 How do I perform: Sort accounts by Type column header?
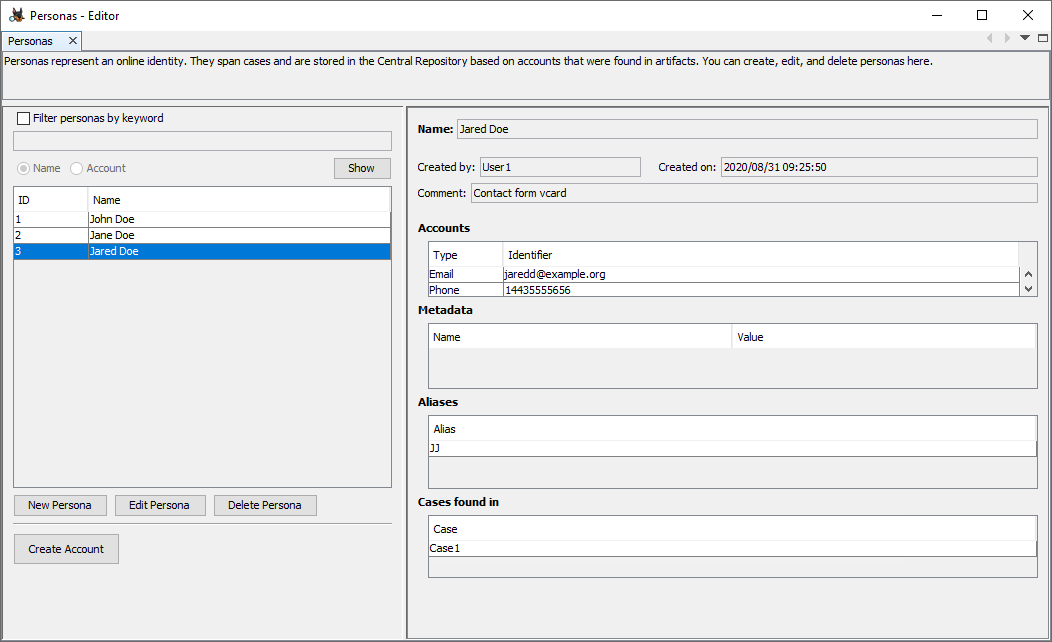(x=465, y=255)
